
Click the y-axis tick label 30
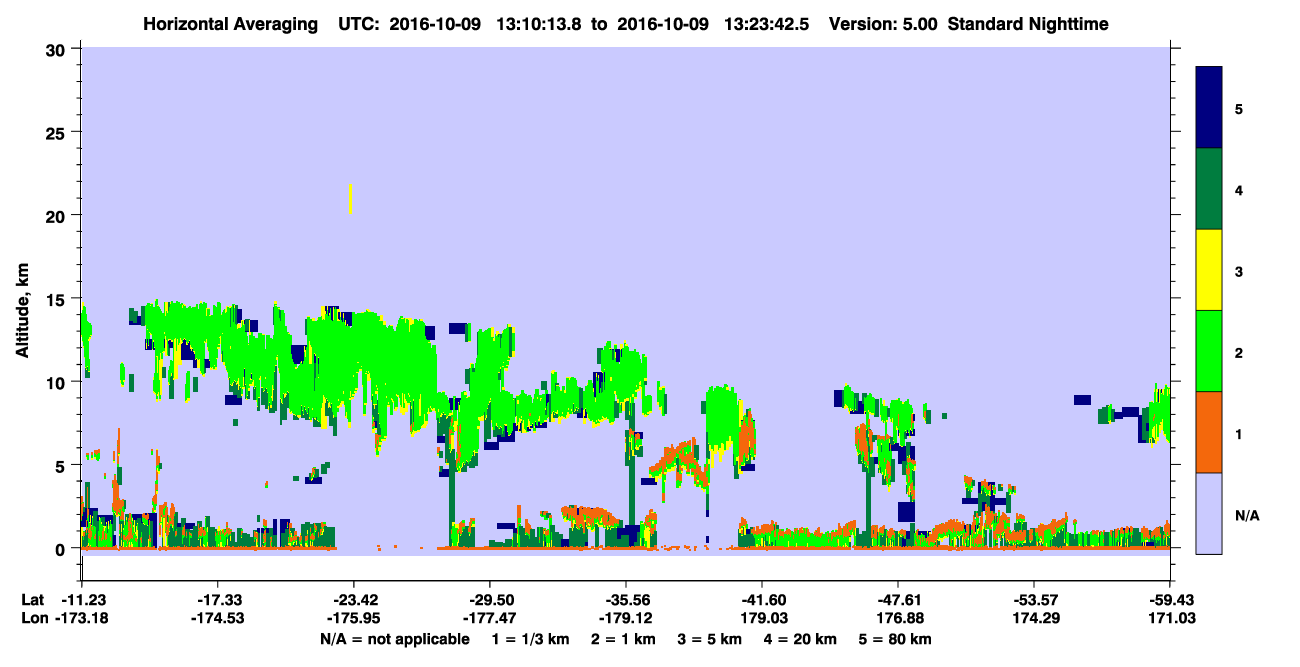coord(57,49)
